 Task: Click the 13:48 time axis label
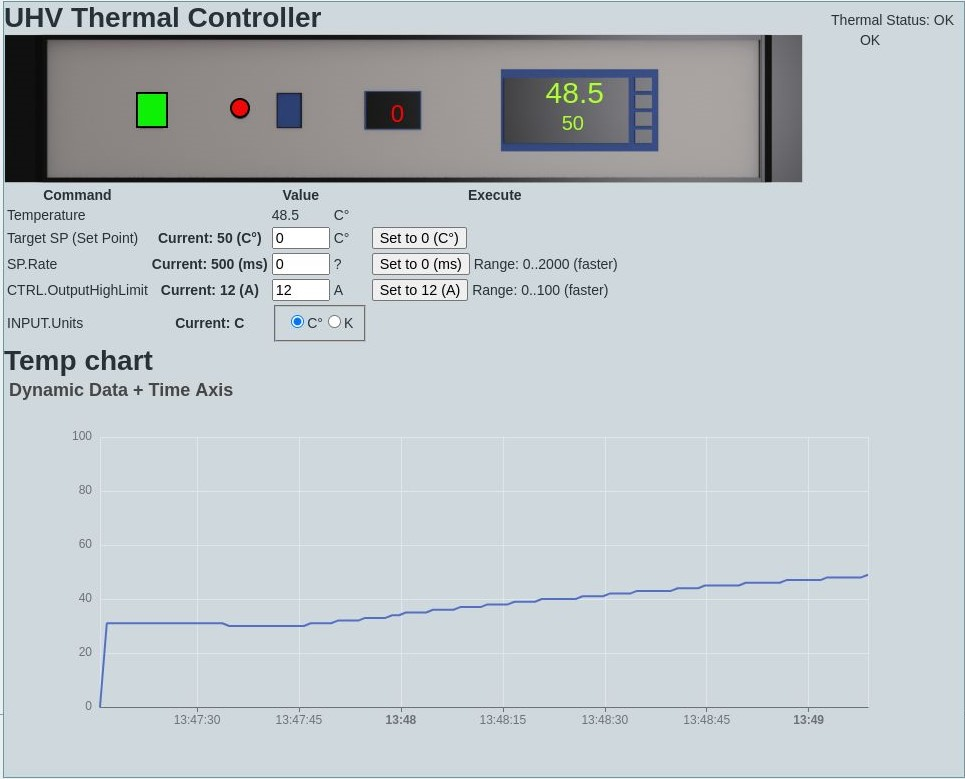(x=401, y=720)
